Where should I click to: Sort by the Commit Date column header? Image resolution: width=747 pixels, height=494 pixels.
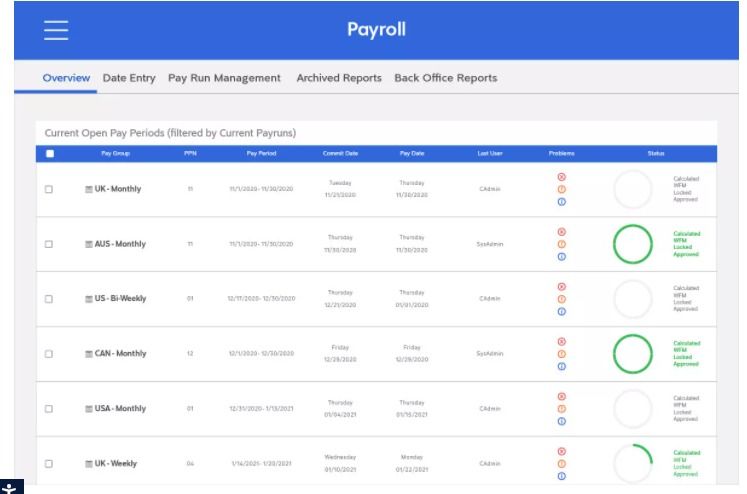(x=340, y=153)
